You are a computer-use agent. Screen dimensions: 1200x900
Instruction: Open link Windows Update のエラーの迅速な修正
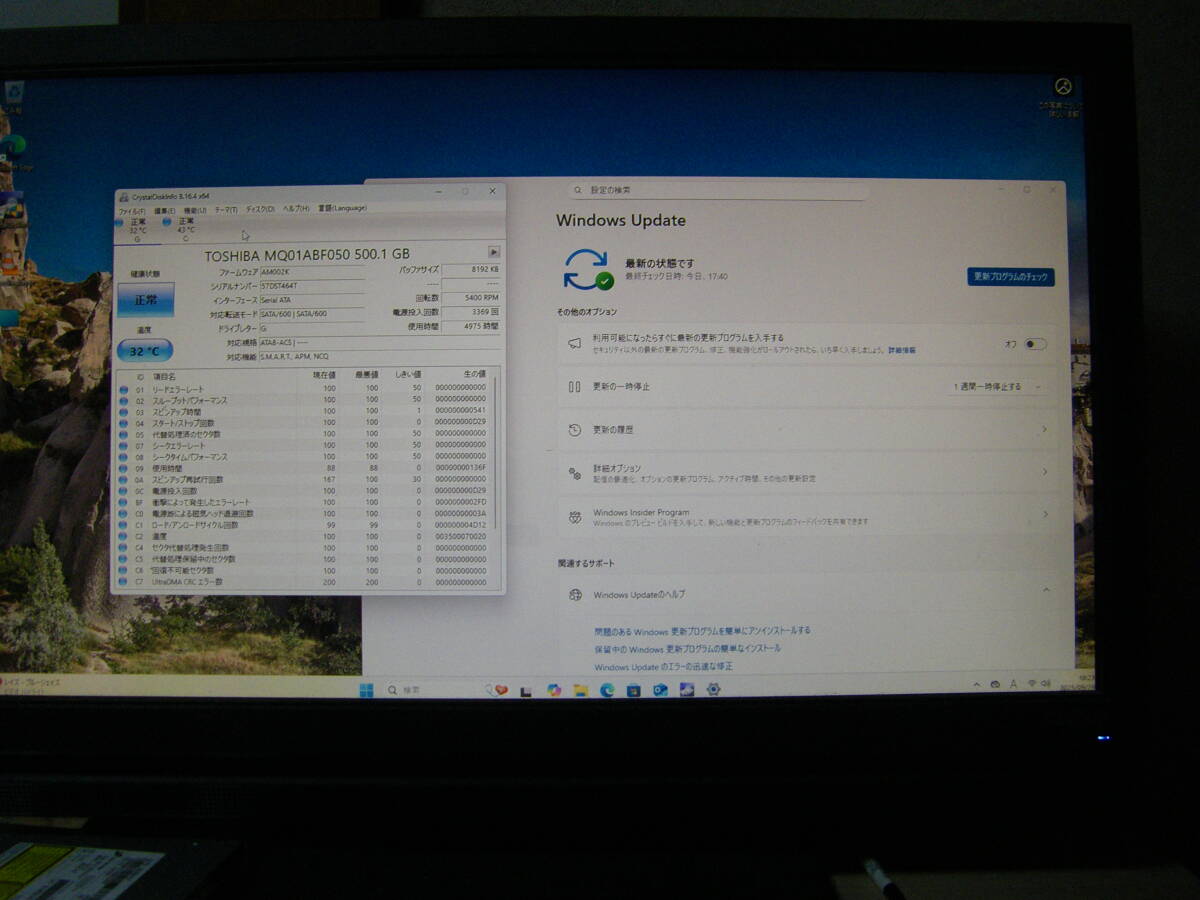click(663, 667)
